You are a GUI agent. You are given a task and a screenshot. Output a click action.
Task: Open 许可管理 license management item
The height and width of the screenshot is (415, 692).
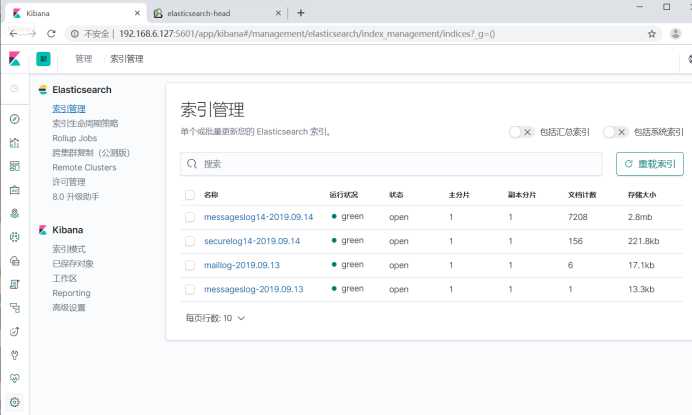[69, 182]
